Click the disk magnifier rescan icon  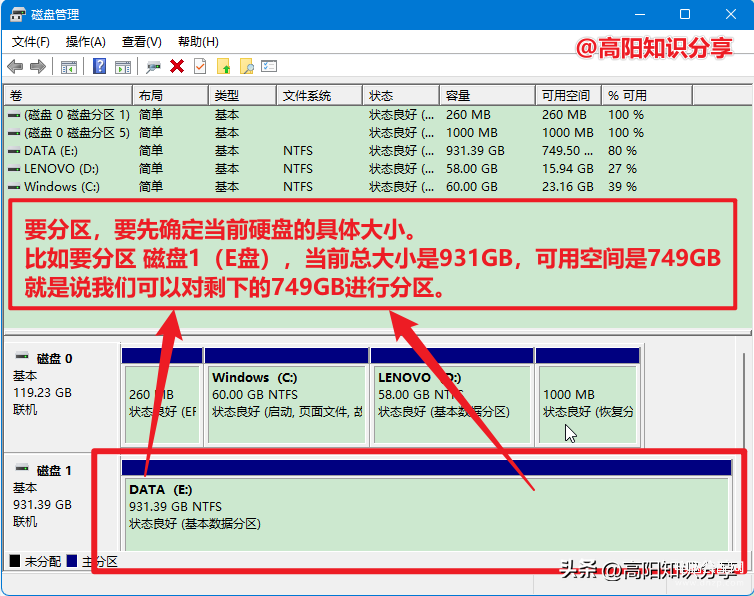click(153, 67)
